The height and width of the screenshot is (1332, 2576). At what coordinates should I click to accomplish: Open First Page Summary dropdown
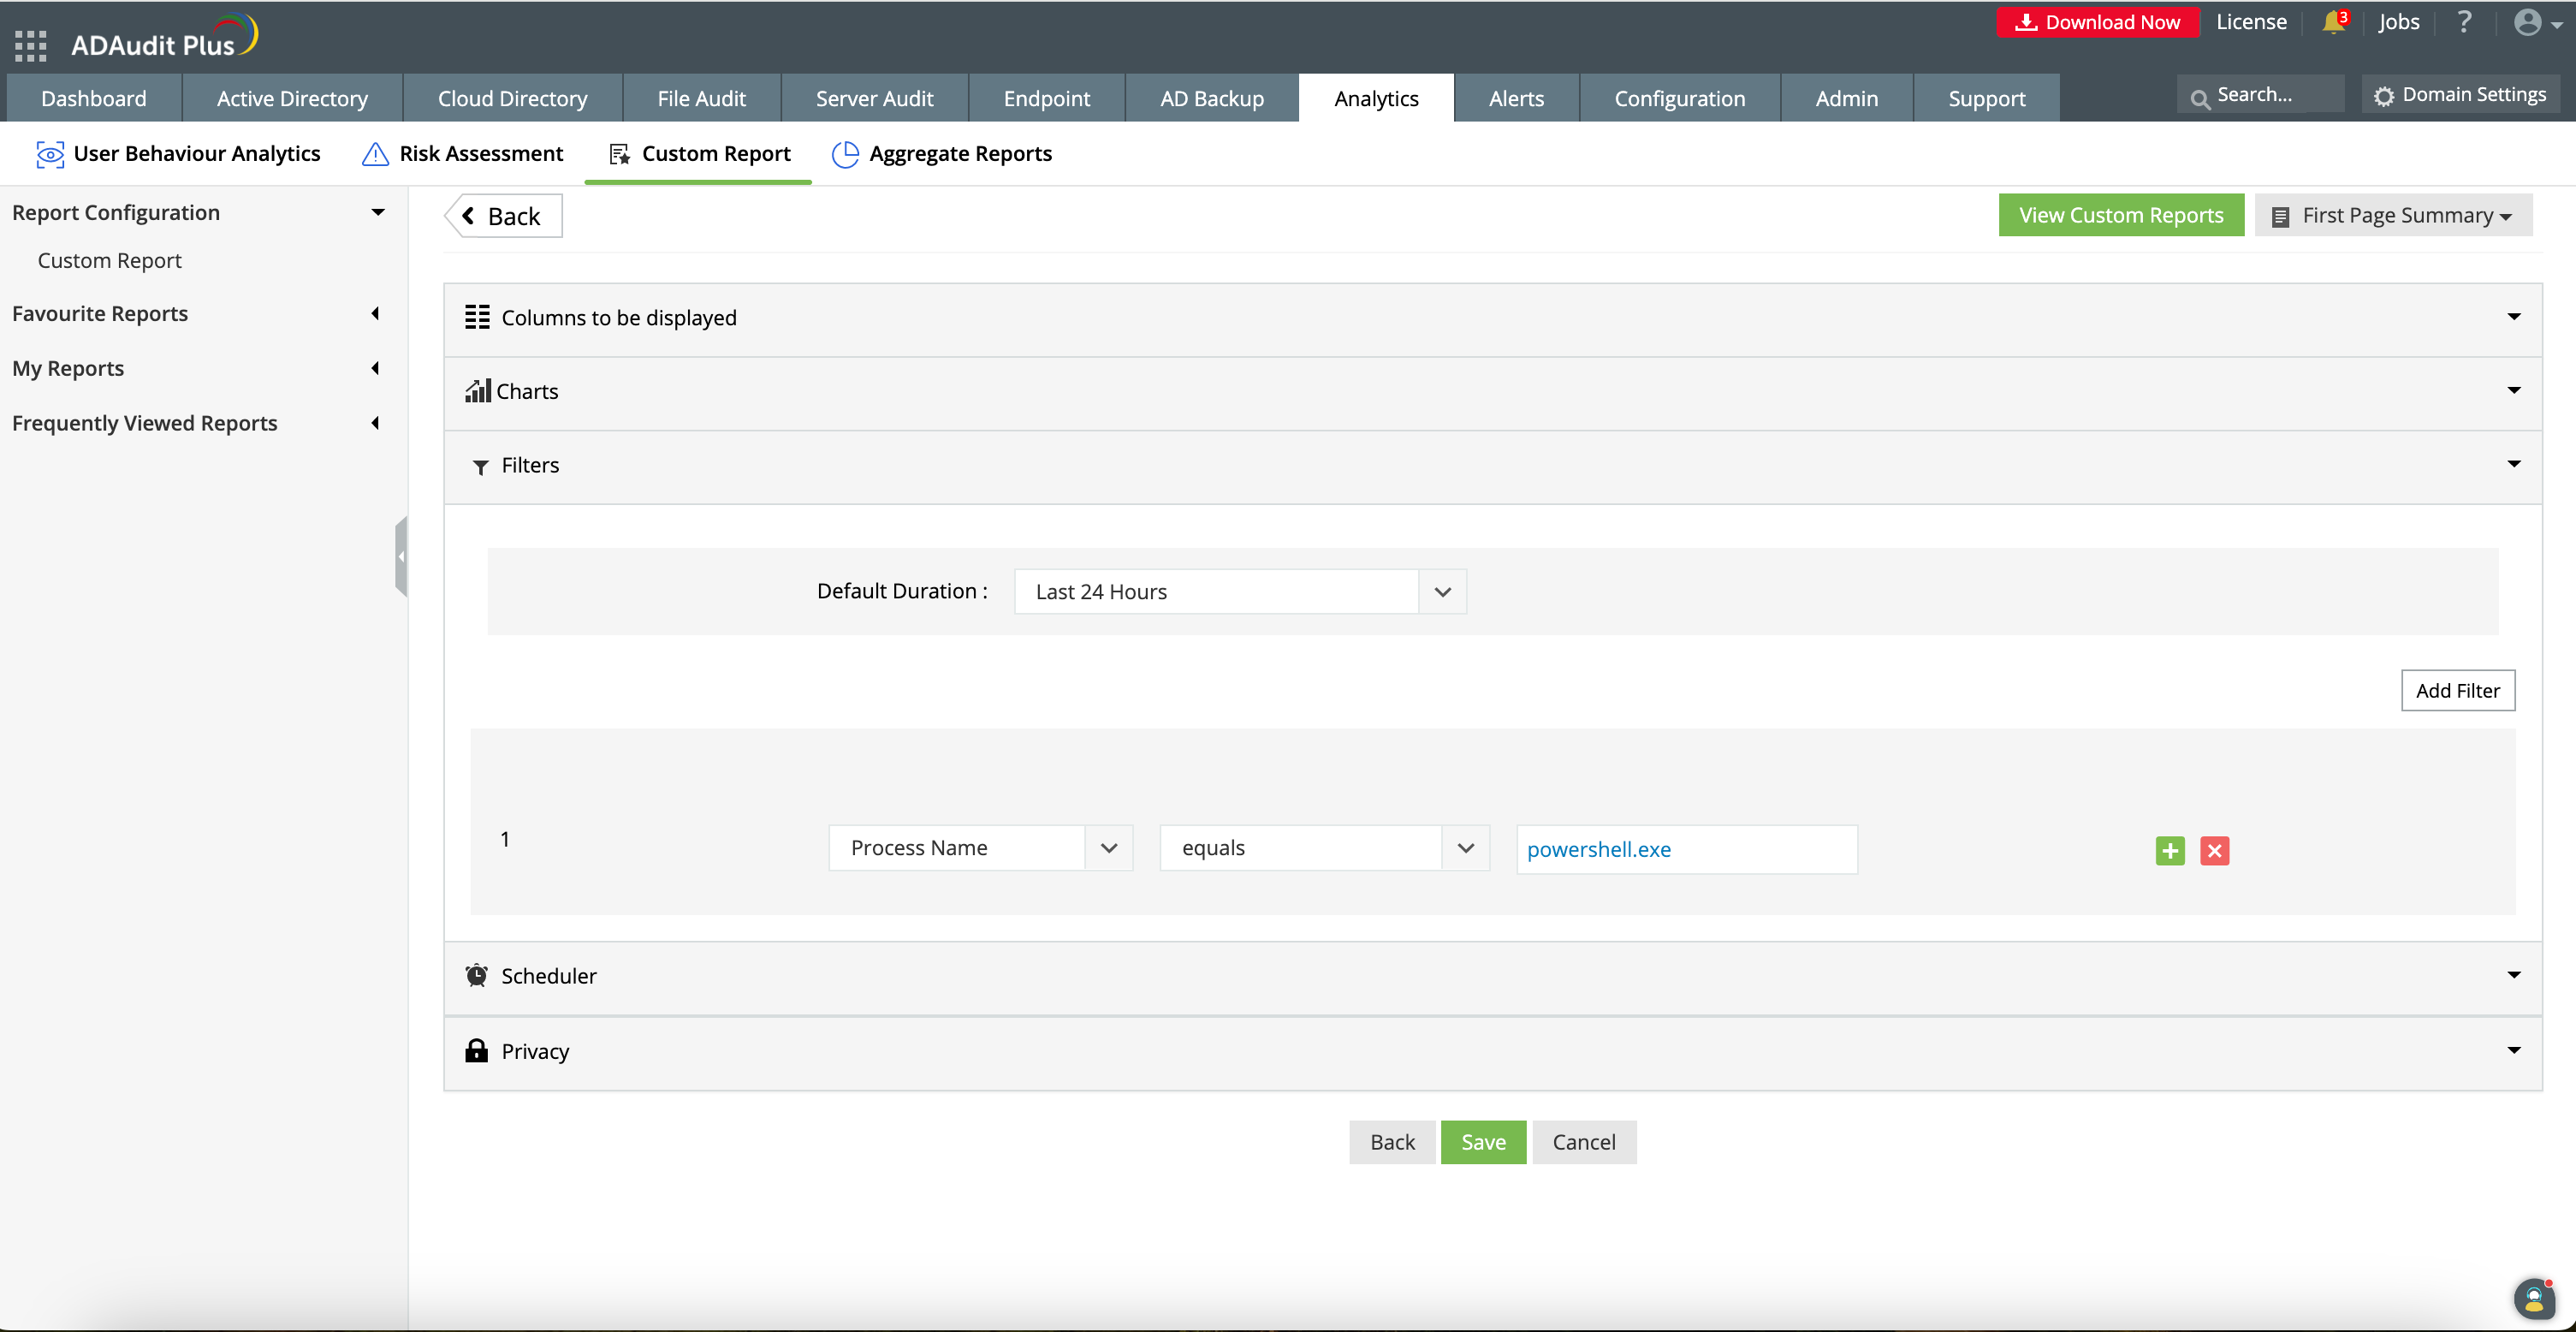[2393, 215]
